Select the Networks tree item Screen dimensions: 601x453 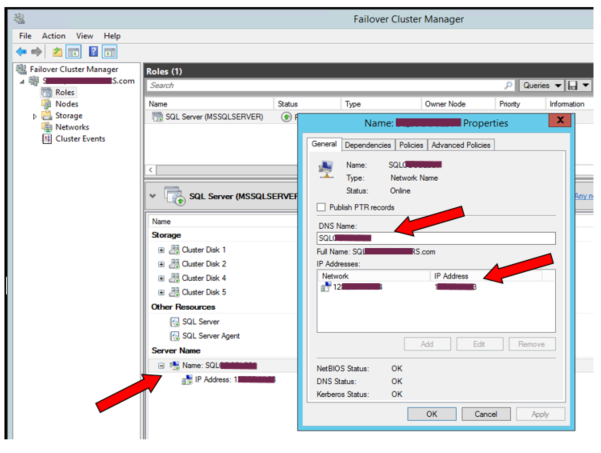[x=72, y=127]
